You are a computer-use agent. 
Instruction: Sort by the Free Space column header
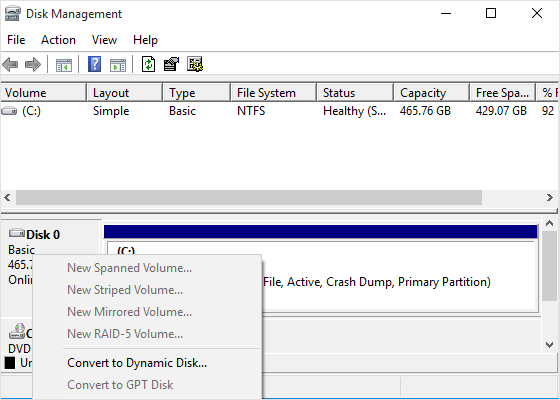click(x=503, y=93)
